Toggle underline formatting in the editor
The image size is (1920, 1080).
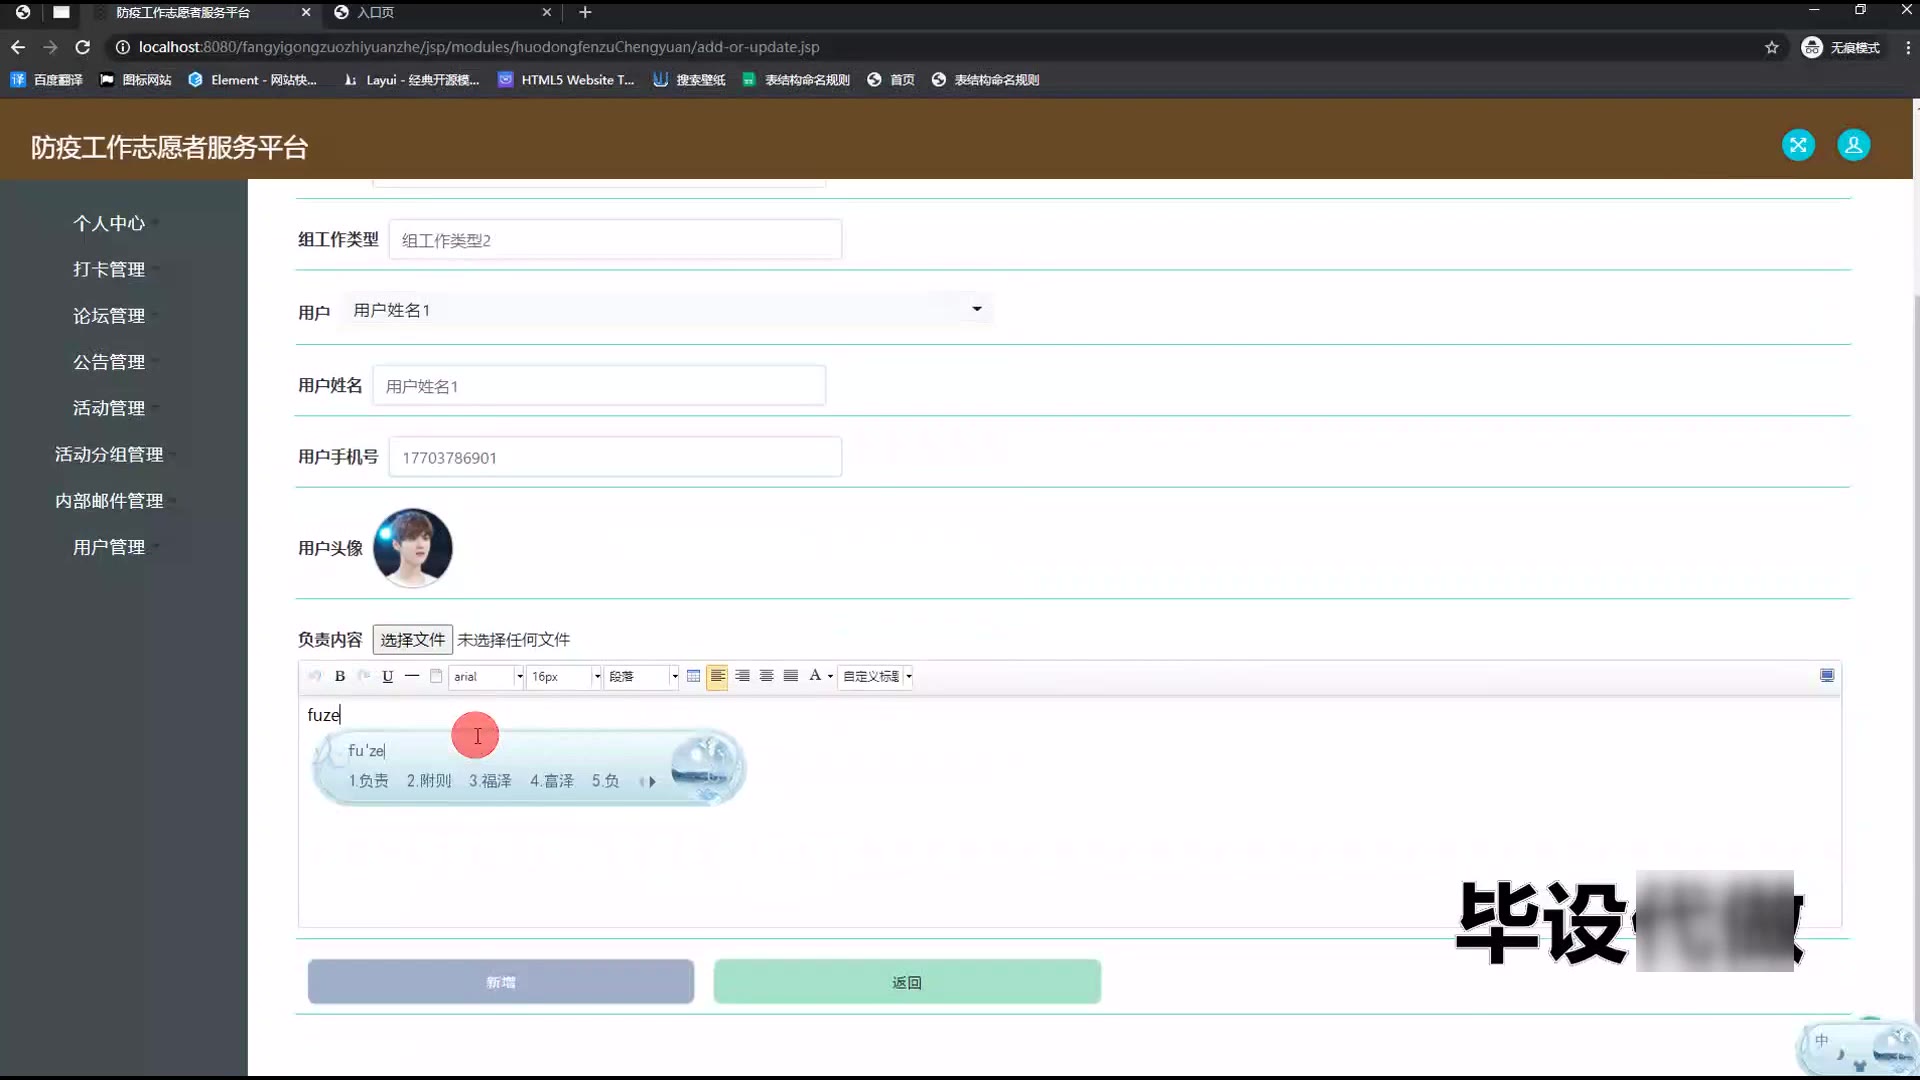pyautogui.click(x=388, y=676)
